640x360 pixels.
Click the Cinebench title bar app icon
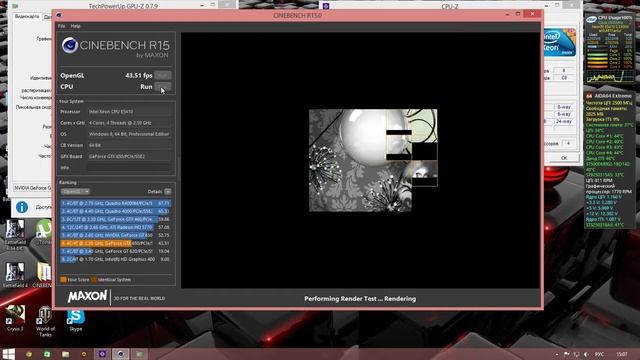[x=59, y=15]
